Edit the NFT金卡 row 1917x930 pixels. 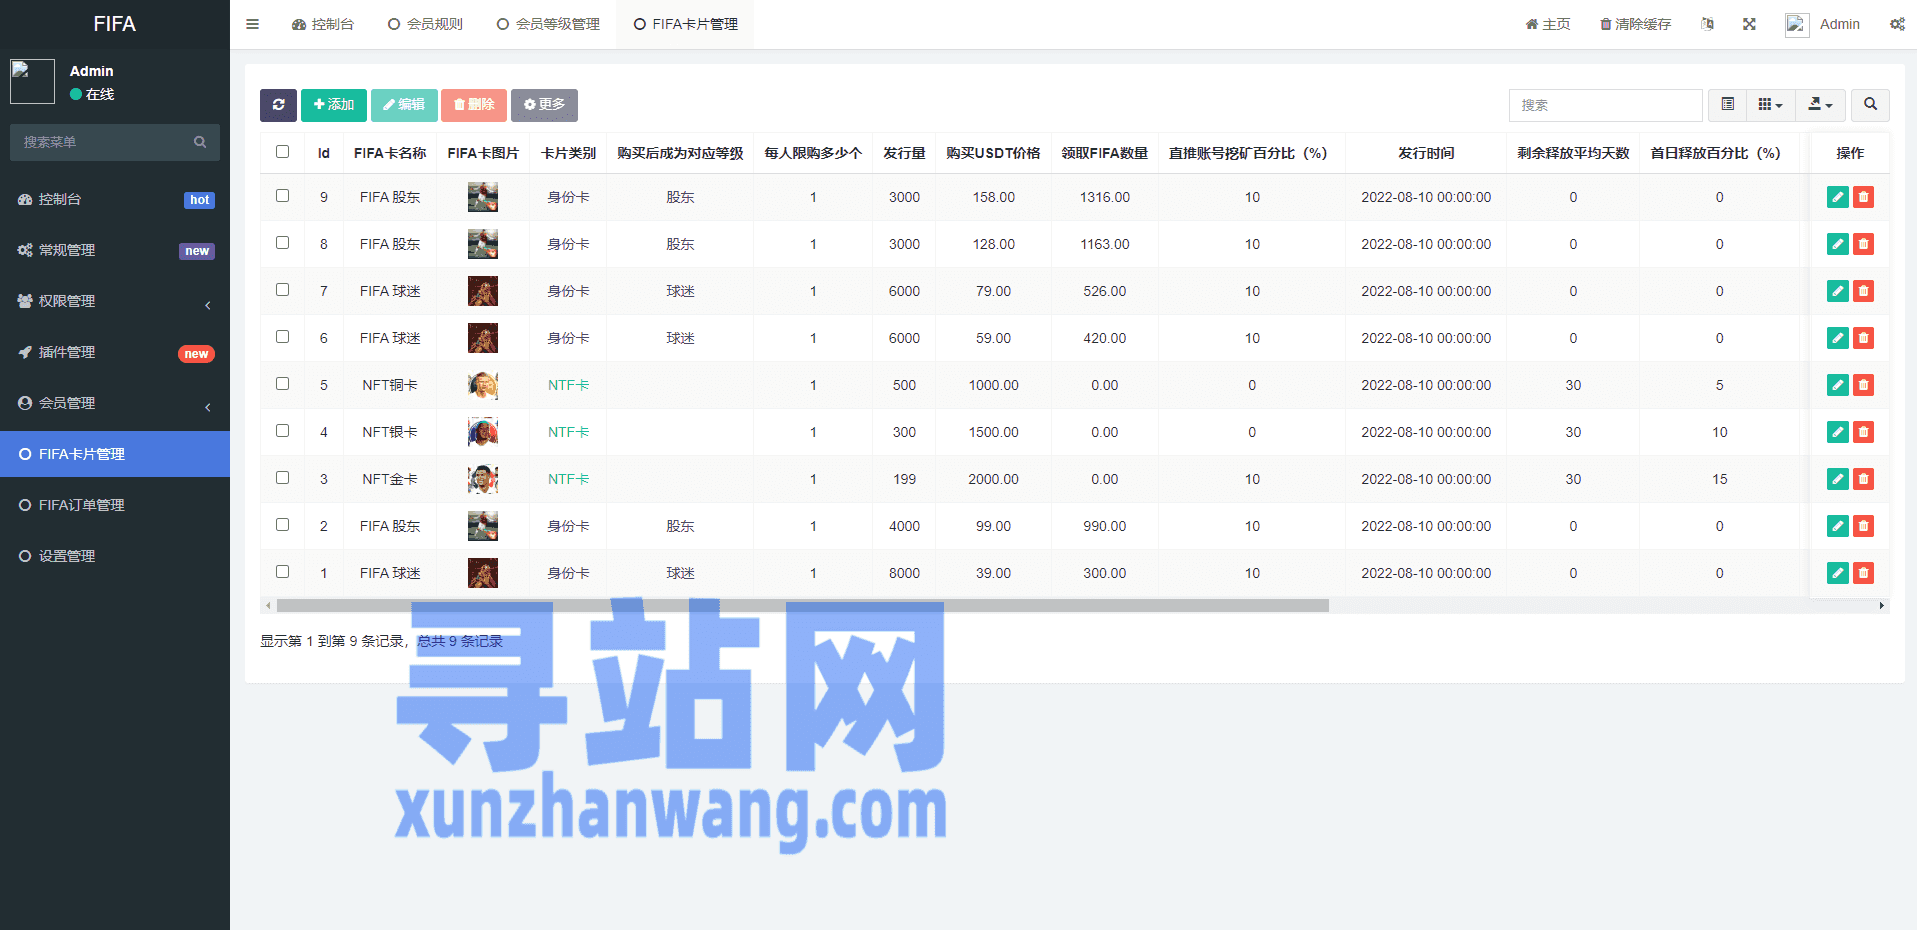[1838, 479]
